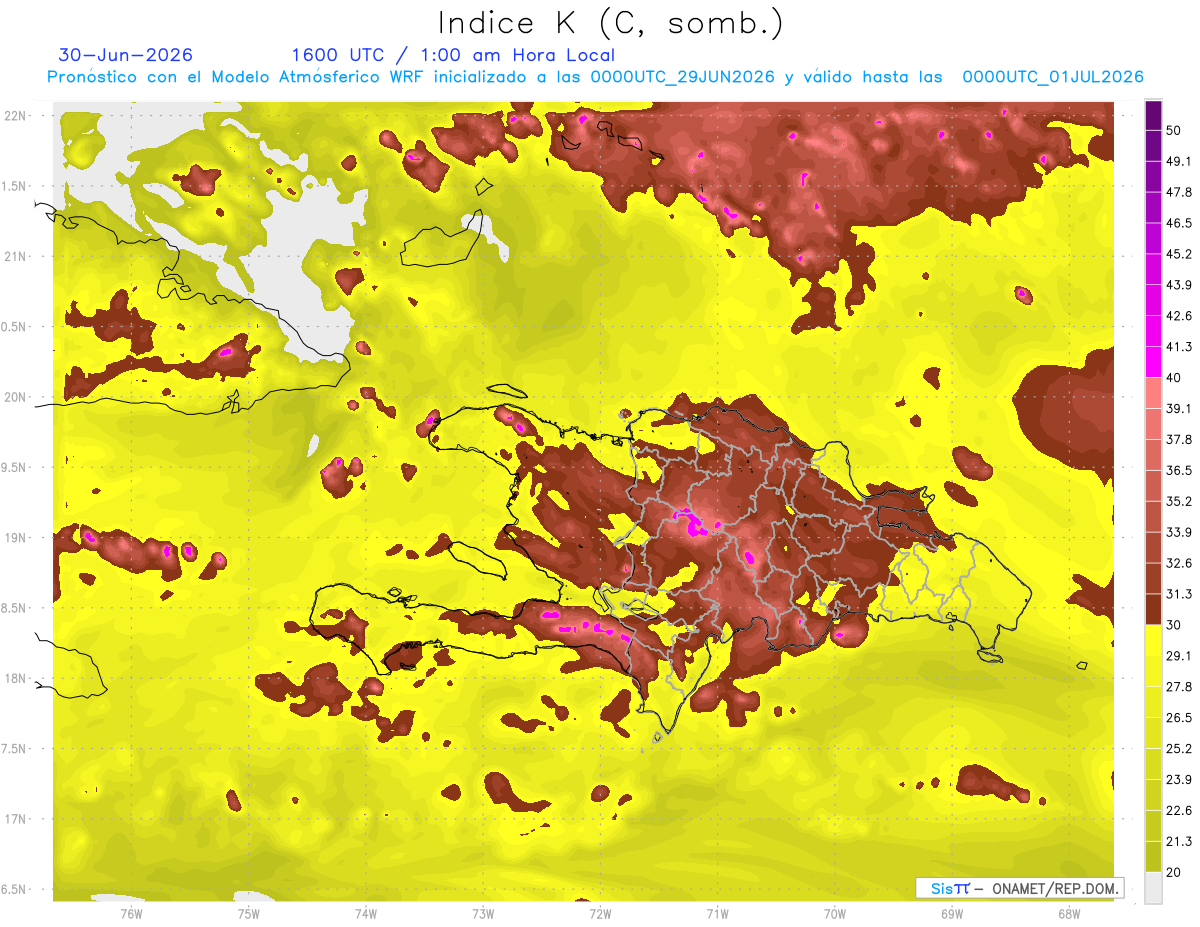Screen dimensions: 1200x927
Task: Click the 'SisTT - ONAMET/REP.DOM.' credit box
Action: click(x=1019, y=888)
